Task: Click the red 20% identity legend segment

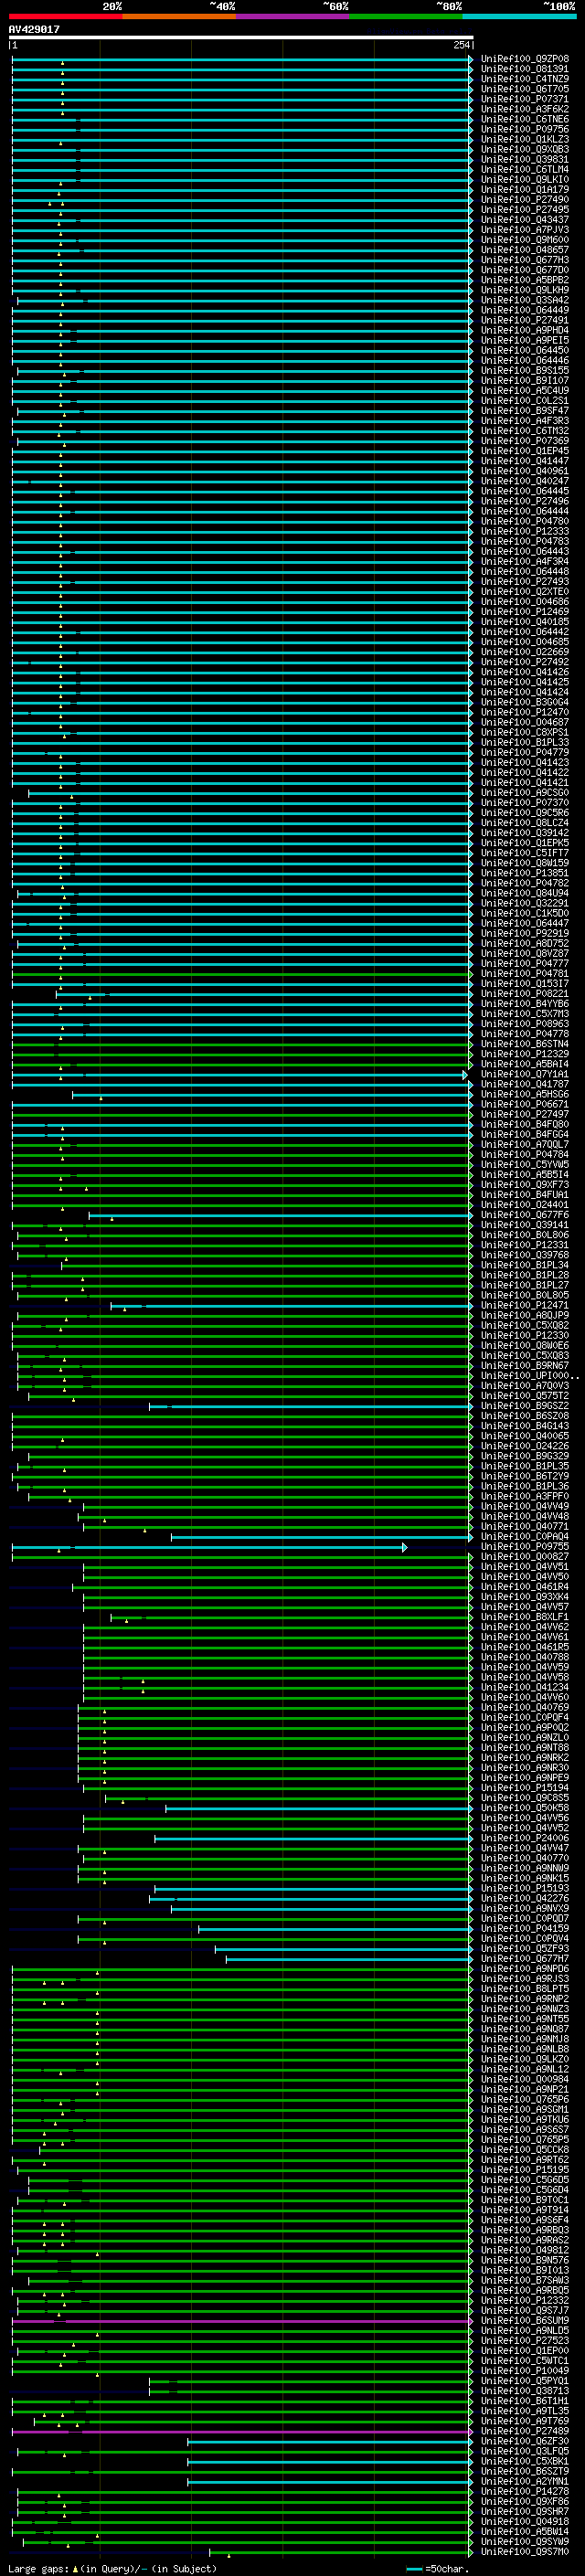Action: point(65,16)
